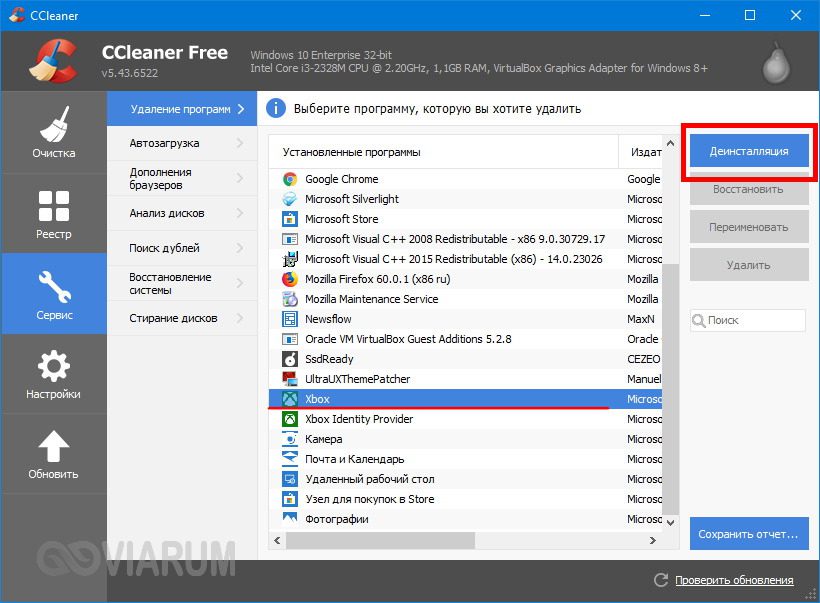Click the CCleaner logo in the header
820x603 pixels.
pos(54,61)
